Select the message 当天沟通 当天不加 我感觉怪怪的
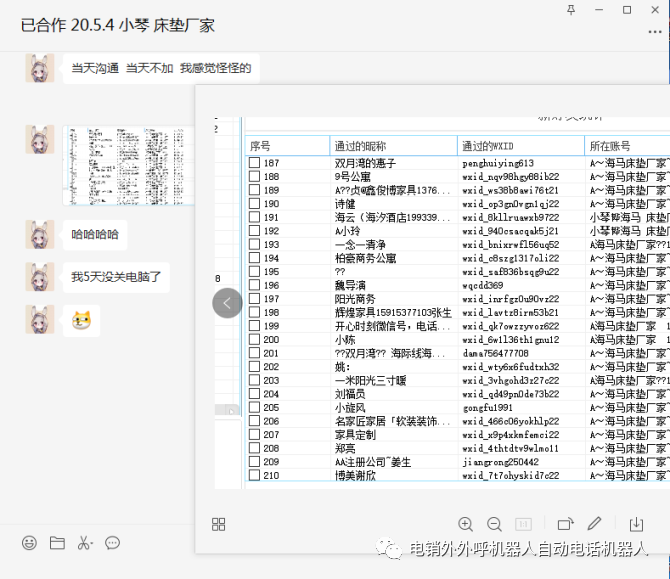Image resolution: width=670 pixels, height=579 pixels. tap(161, 68)
